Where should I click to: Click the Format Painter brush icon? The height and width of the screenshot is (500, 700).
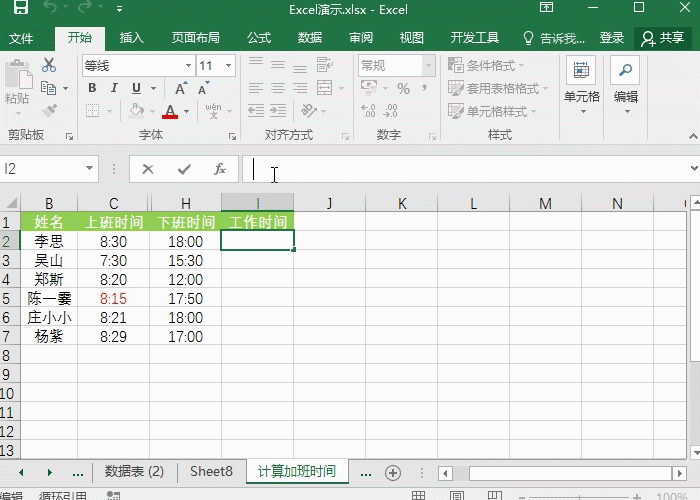point(49,111)
